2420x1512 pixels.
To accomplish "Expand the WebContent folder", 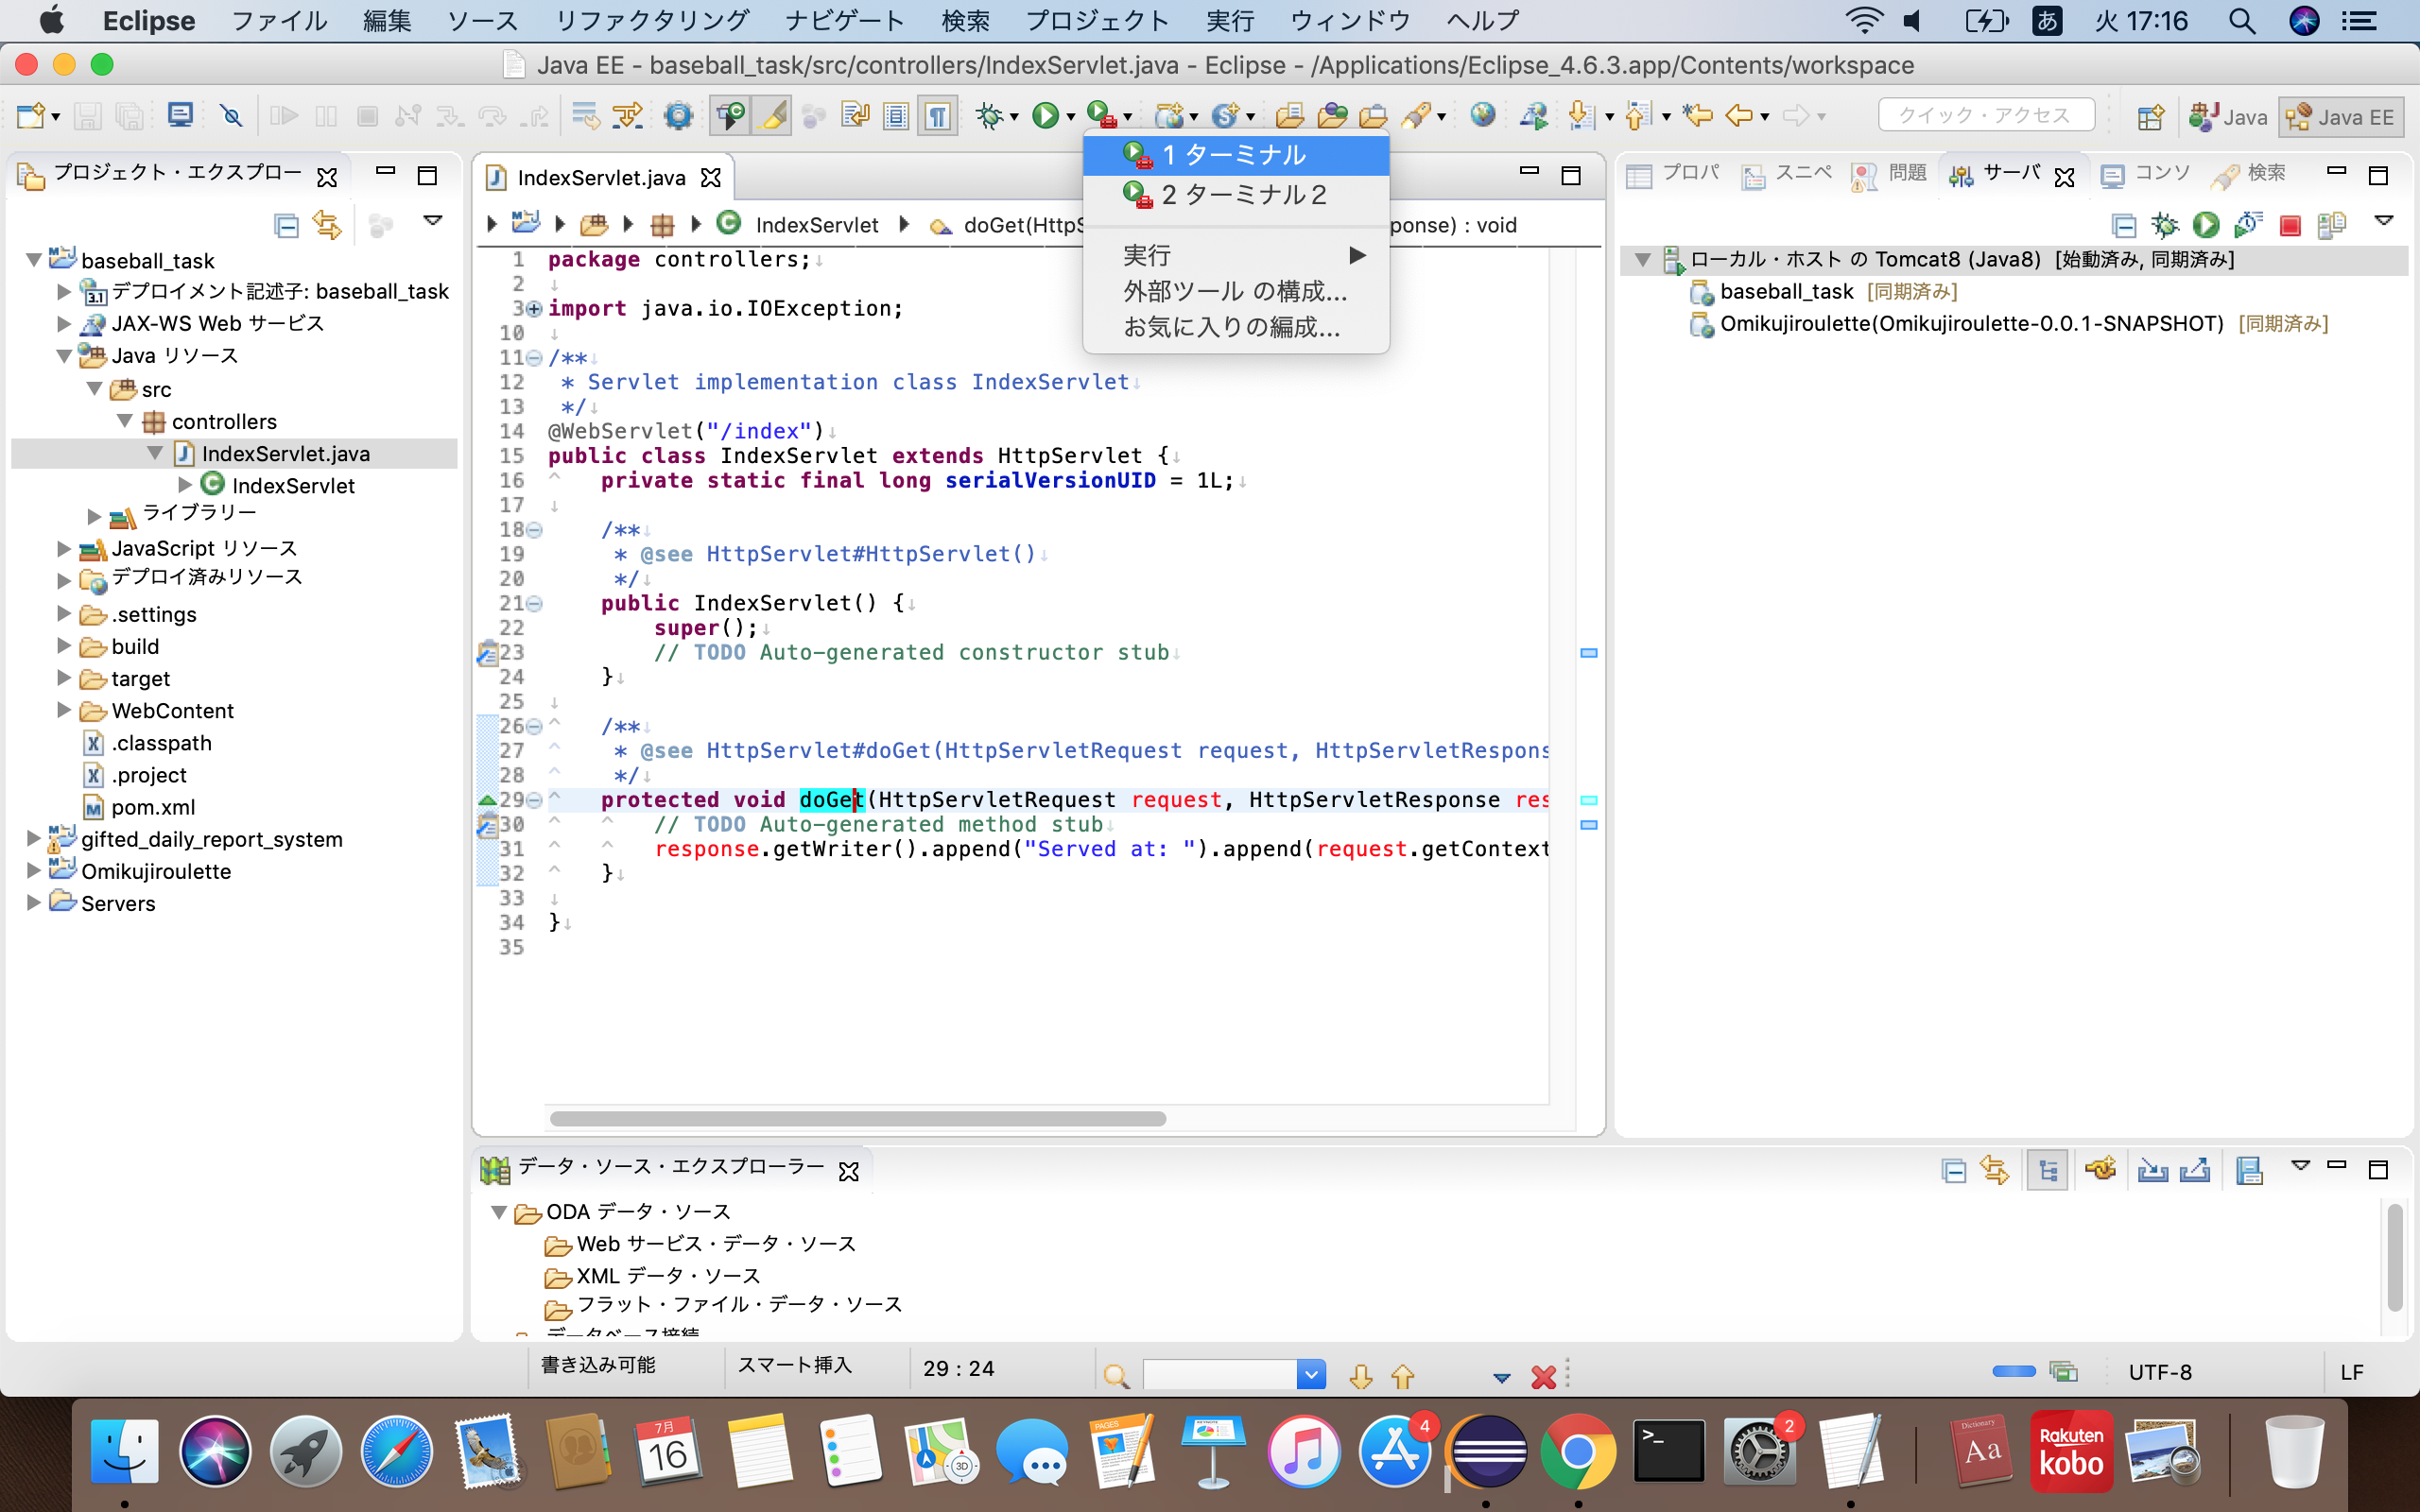I will (64, 710).
